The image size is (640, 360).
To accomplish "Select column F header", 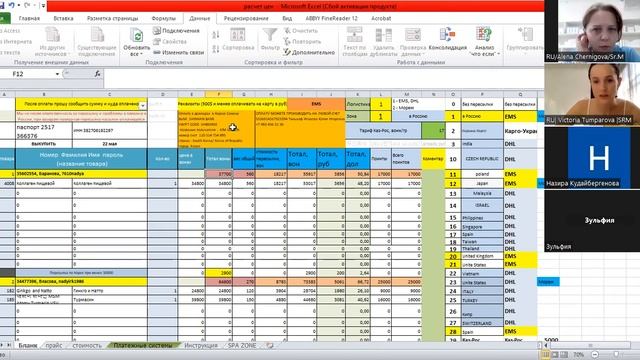I will [218, 94].
